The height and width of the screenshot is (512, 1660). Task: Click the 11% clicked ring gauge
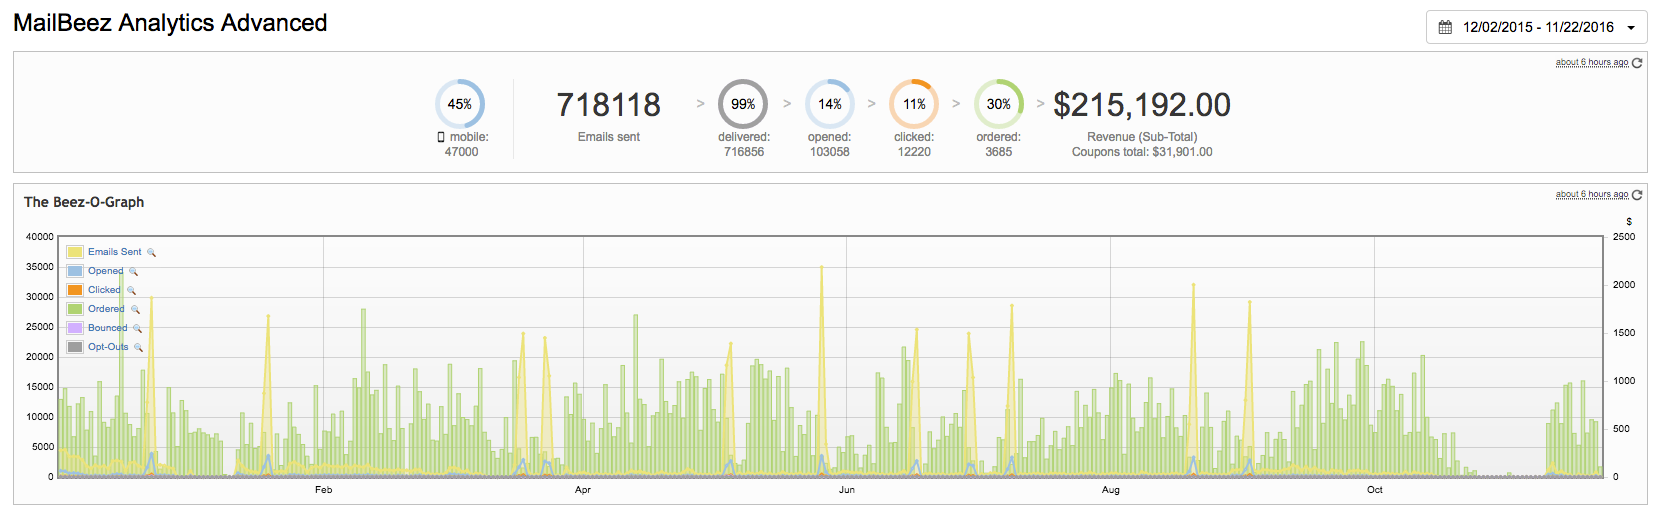(914, 104)
